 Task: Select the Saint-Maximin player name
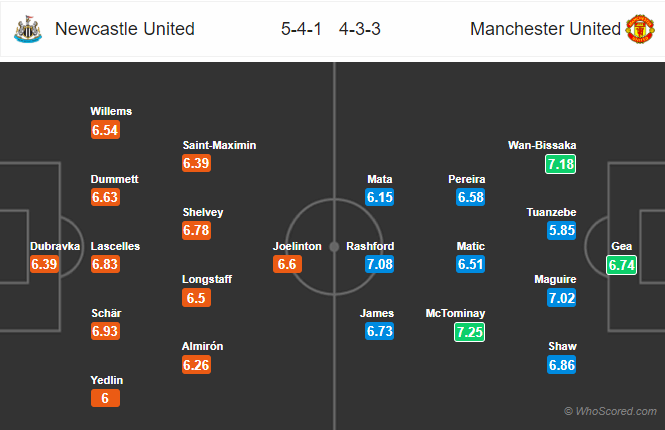[219, 145]
